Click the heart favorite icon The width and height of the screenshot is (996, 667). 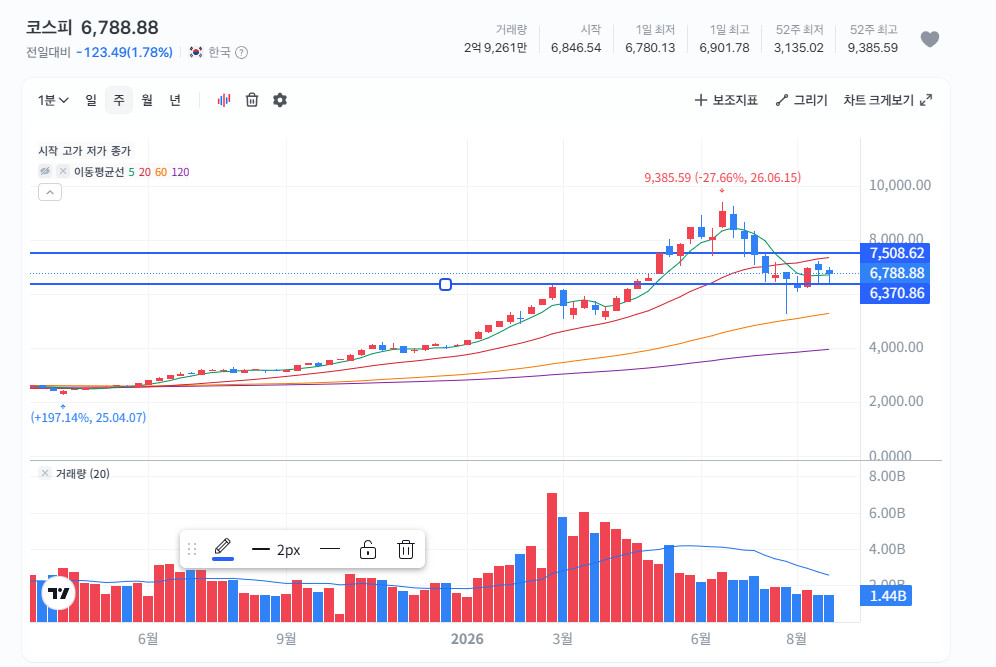930,39
